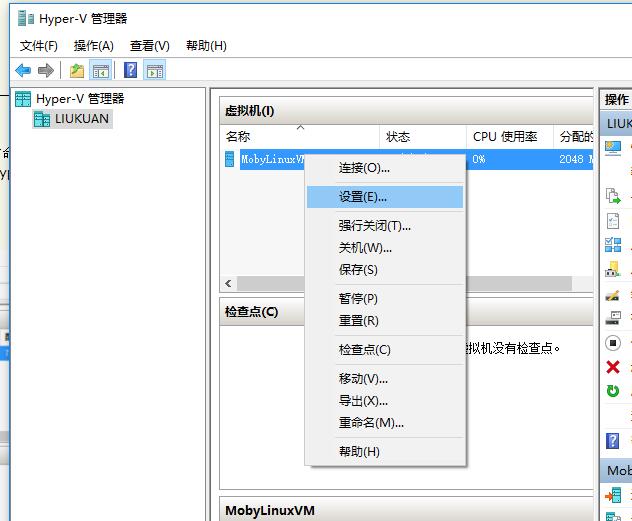Choose 关机(W)... in context menu
This screenshot has width=632, height=521.
(x=385, y=247)
